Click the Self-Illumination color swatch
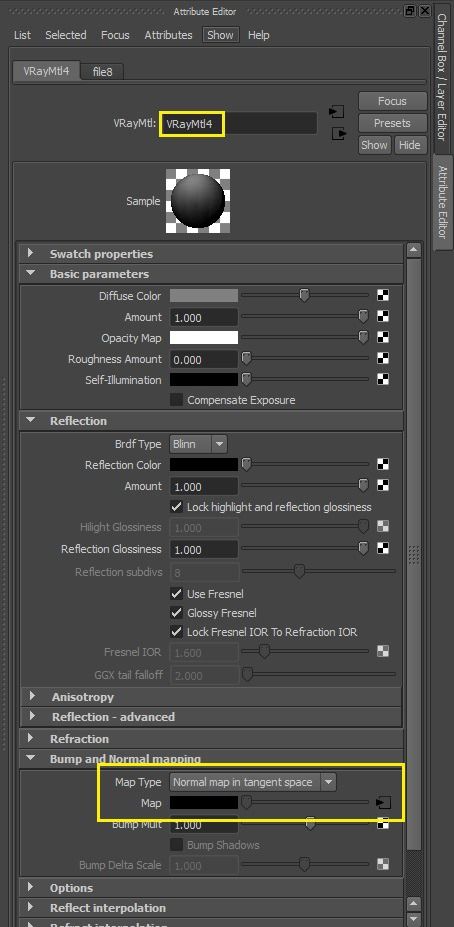 tap(204, 380)
